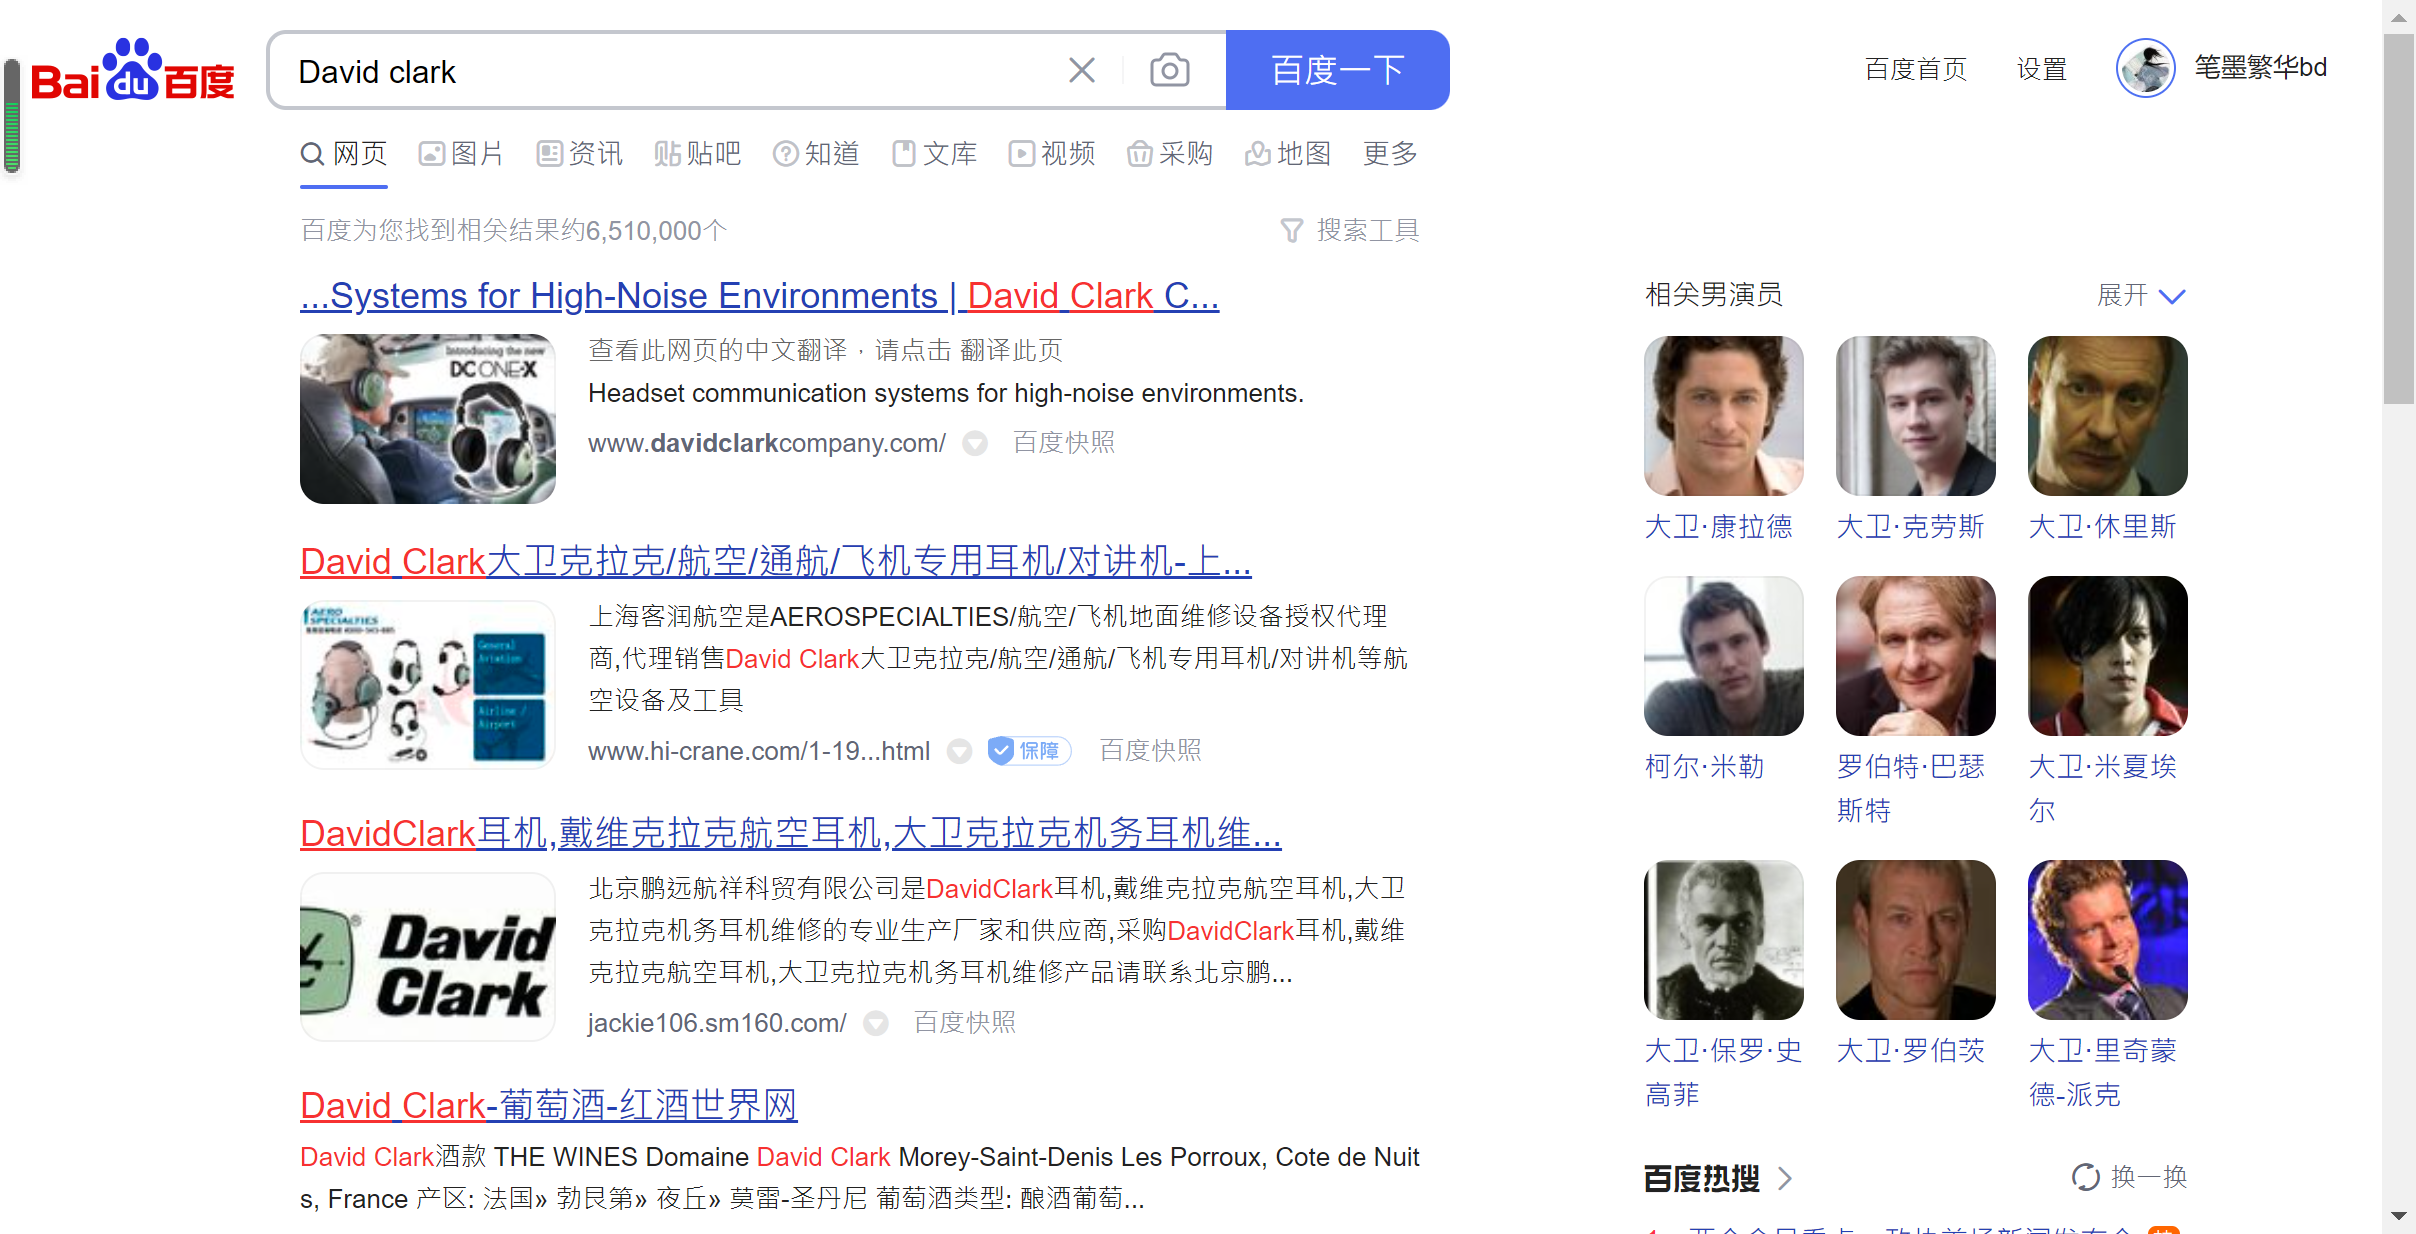Click 柯尔·米勒 photo
This screenshot has width=2416, height=1234.
(1724, 656)
